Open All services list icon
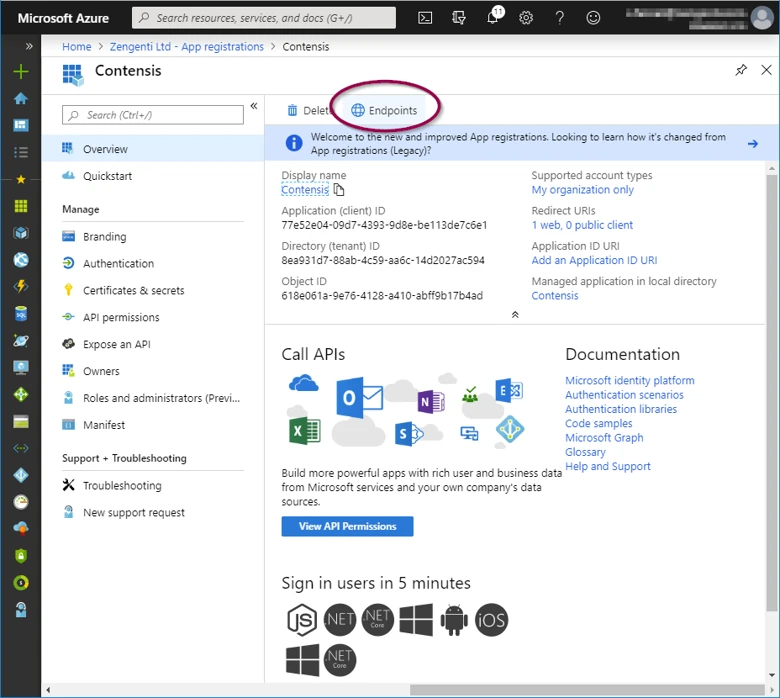Image resolution: width=780 pixels, height=698 pixels. click(x=21, y=152)
